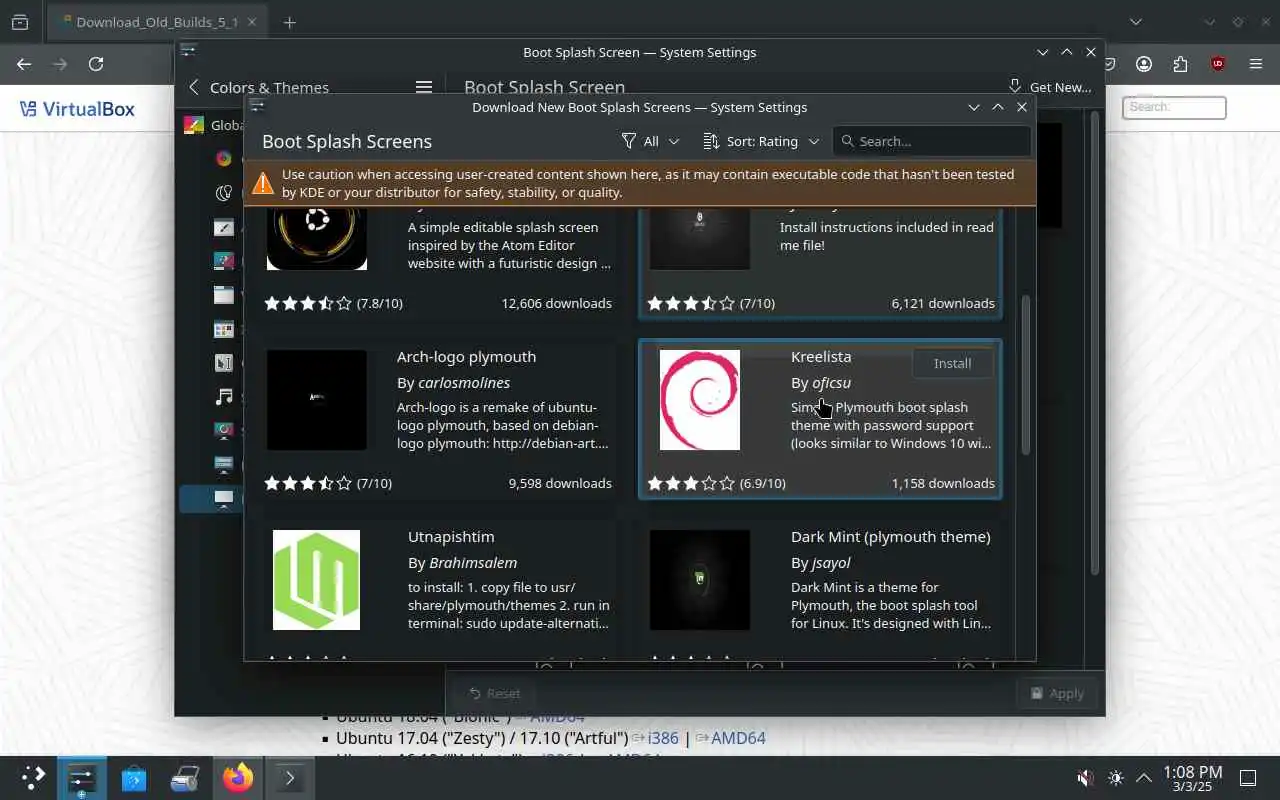Open Konsole terminal from taskbar
This screenshot has width=1280, height=800.
pyautogui.click(x=290, y=778)
